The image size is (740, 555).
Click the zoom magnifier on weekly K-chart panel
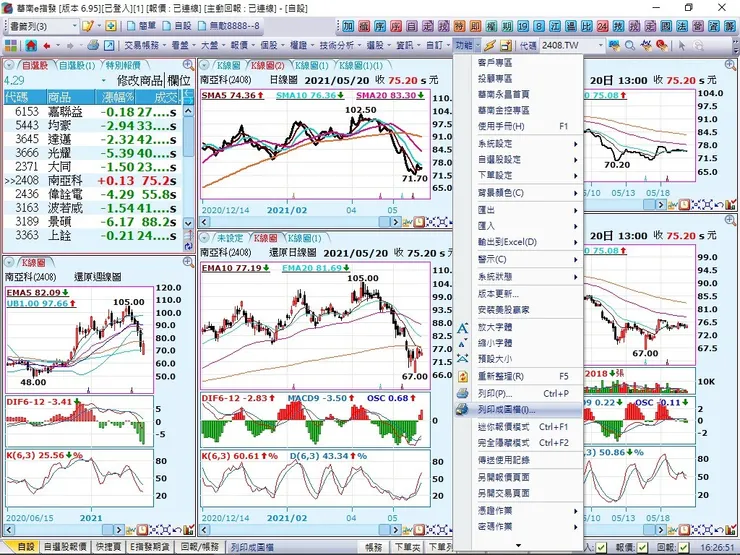[188, 262]
